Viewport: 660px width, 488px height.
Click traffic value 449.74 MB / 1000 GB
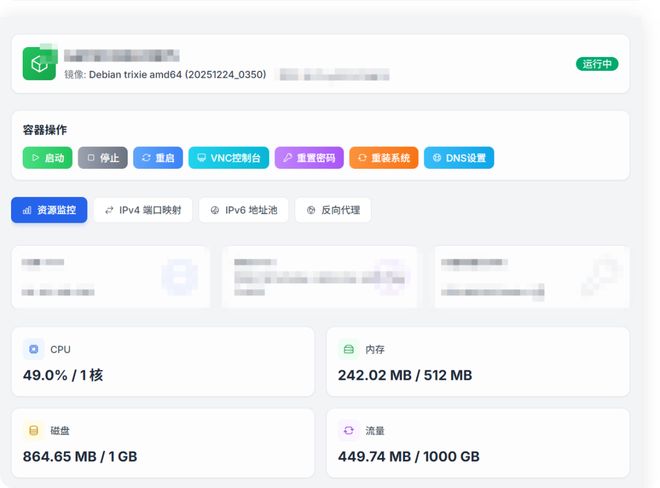409,456
